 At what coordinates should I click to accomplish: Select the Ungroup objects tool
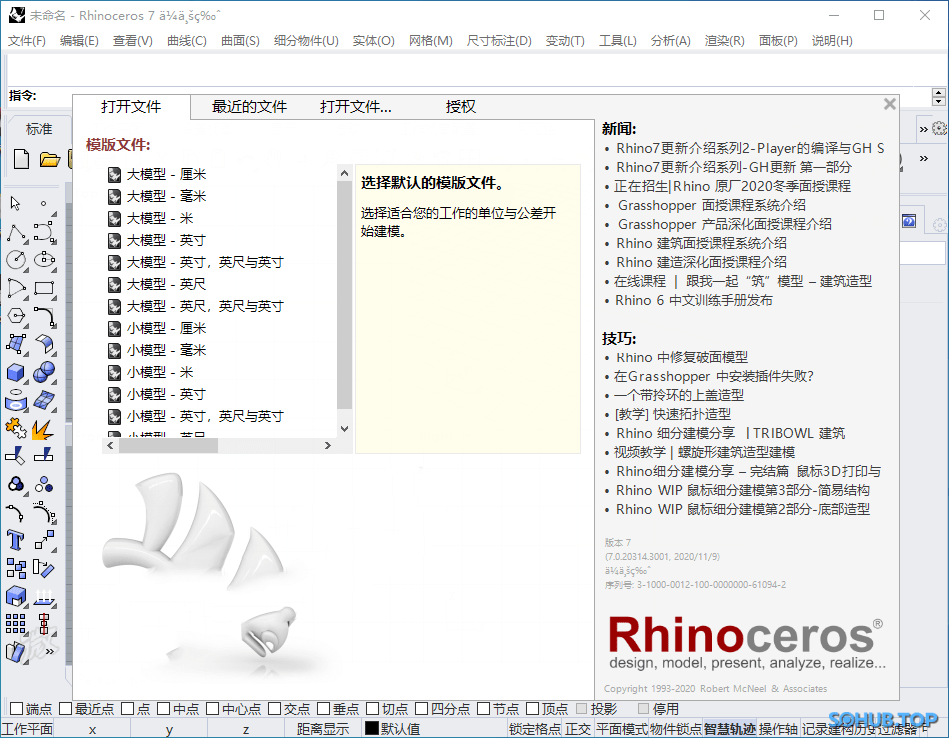(44, 484)
